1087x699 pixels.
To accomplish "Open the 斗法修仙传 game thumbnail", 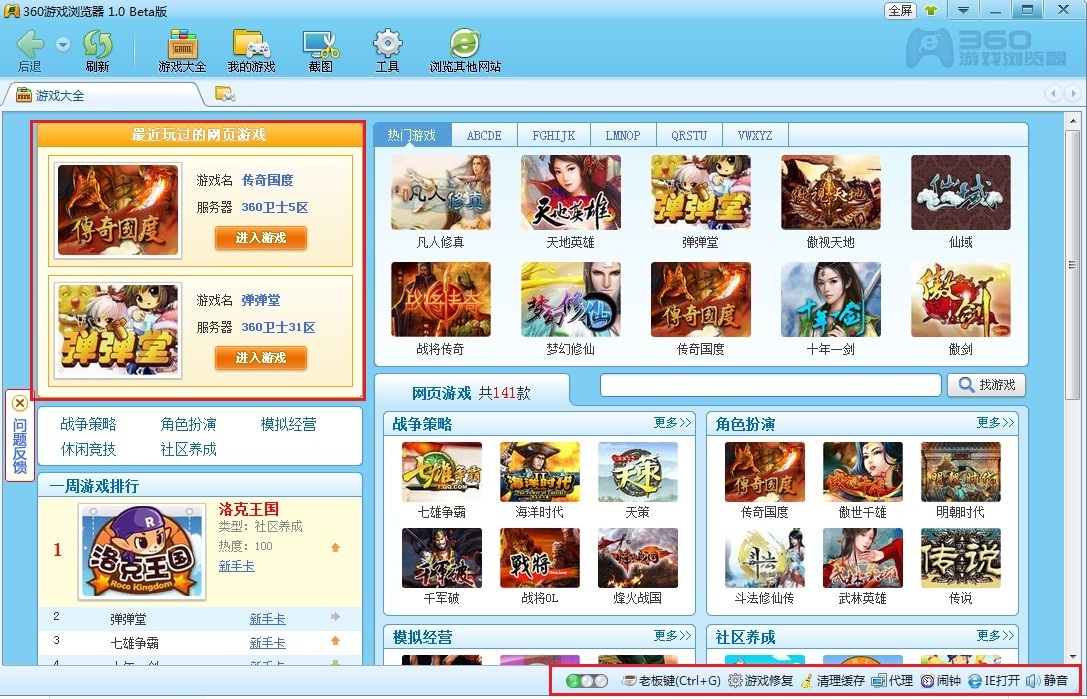I will click(765, 558).
